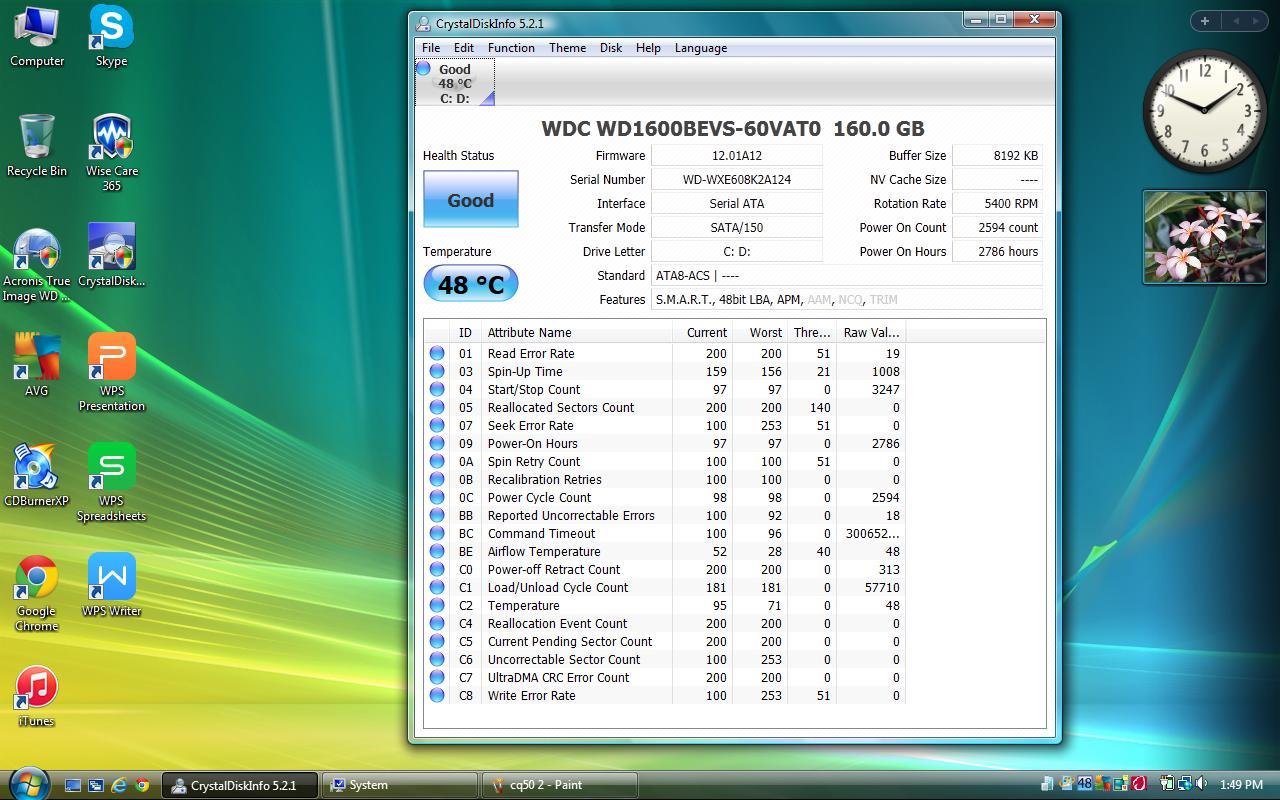Launch WPS Presentation shortcut

click(x=111, y=372)
